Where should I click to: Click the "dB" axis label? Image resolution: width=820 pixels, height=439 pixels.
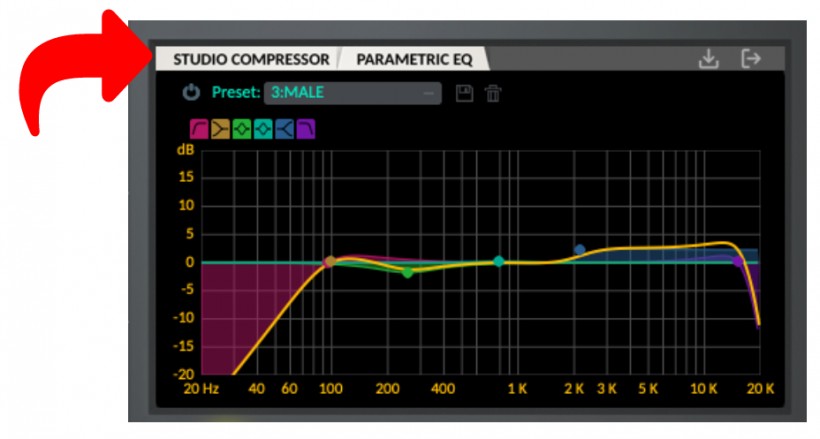click(x=186, y=150)
